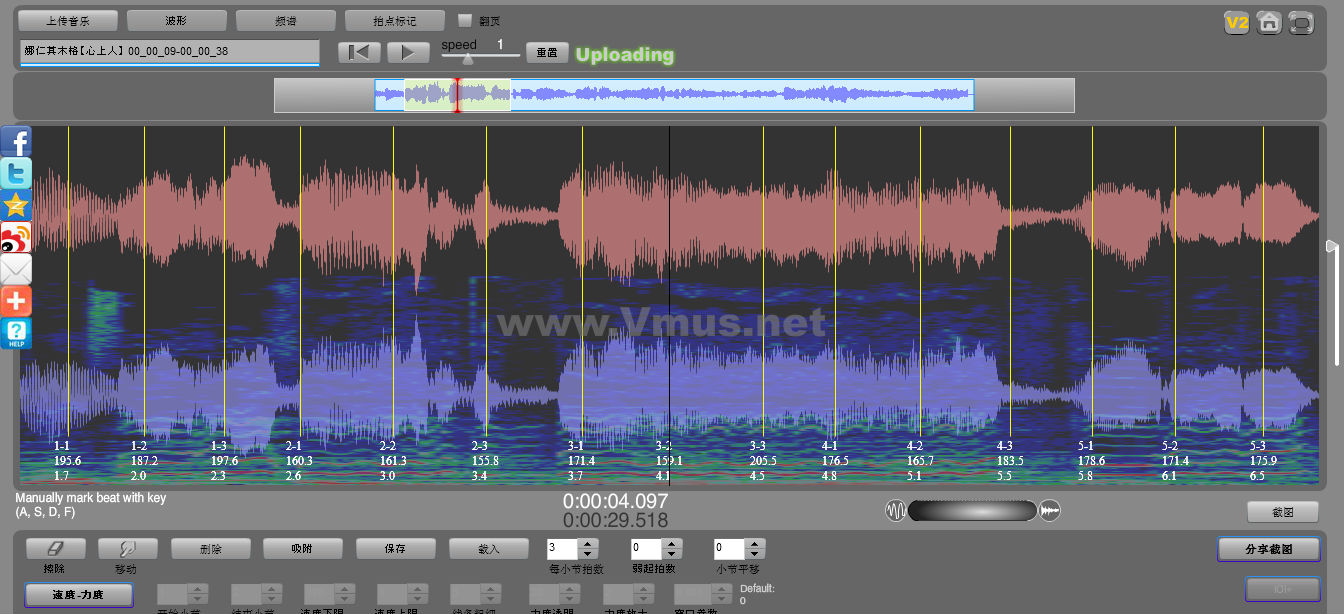Adjust the speed slider handle
The width and height of the screenshot is (1344, 614).
tap(467, 59)
